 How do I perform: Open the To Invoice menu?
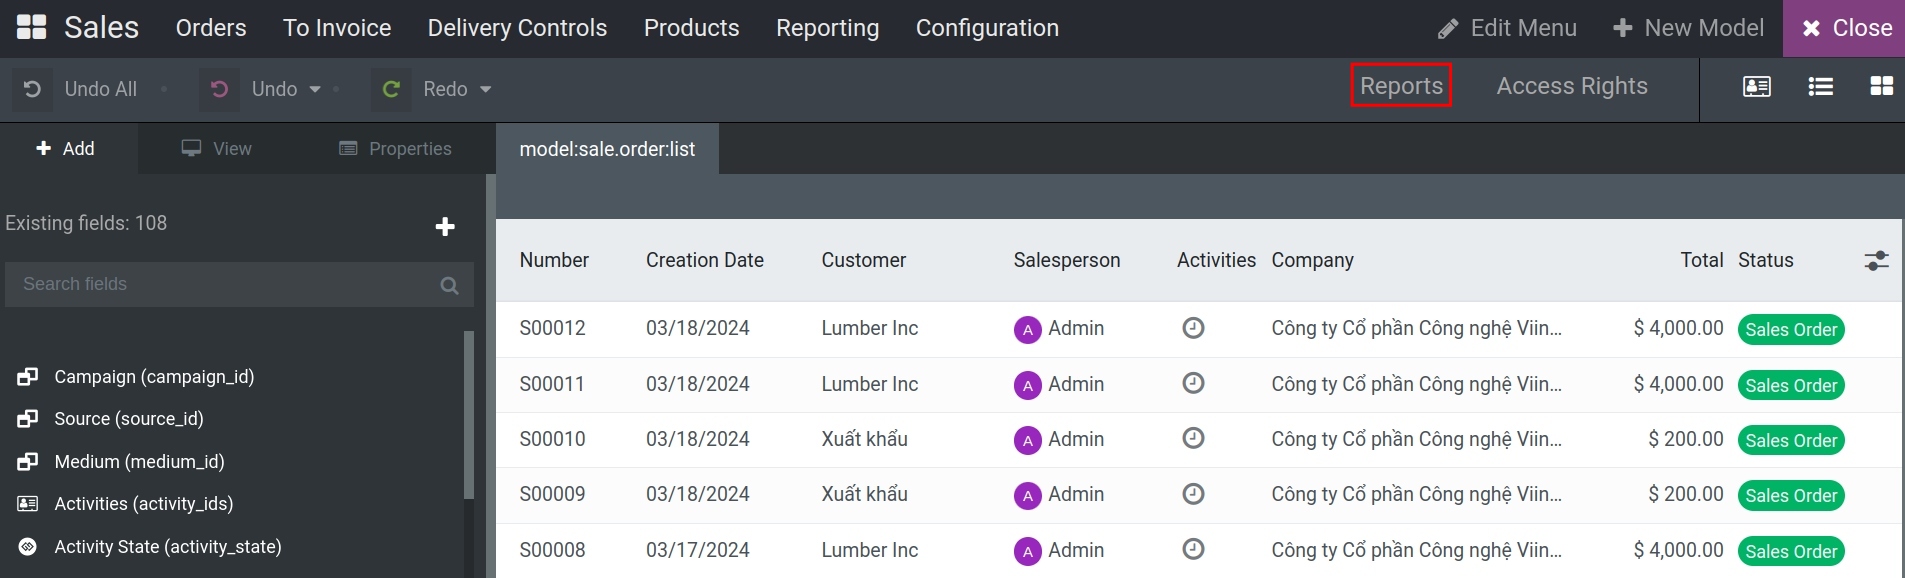point(337,28)
